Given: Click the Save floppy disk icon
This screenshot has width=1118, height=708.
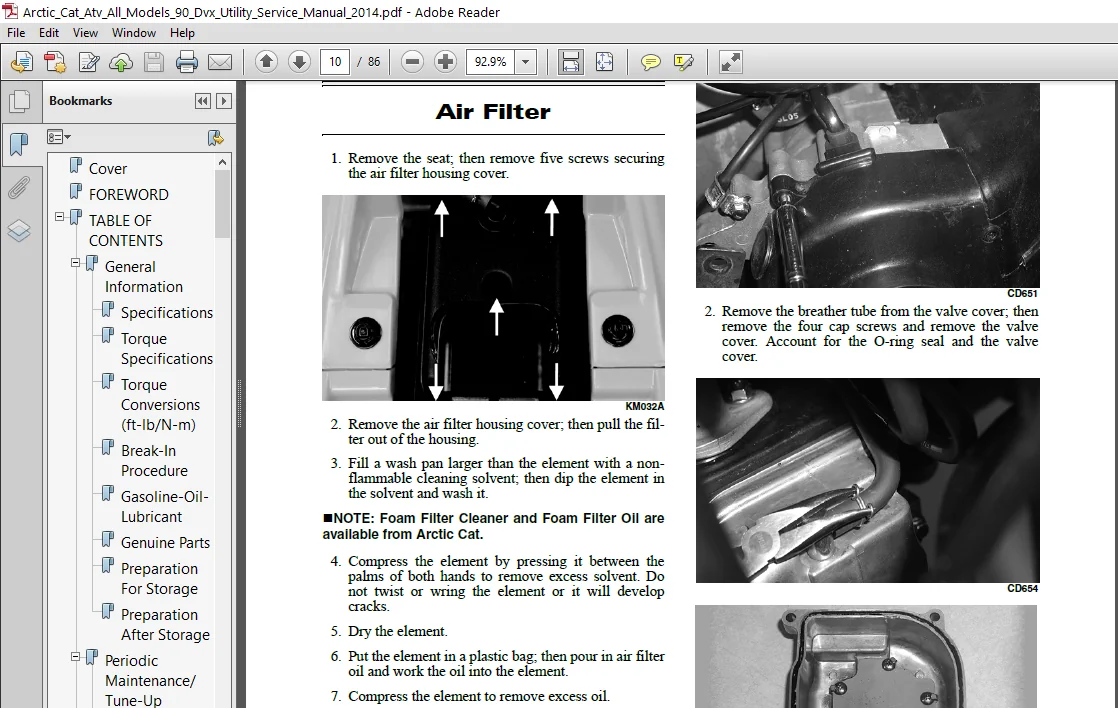Looking at the screenshot, I should click(154, 62).
